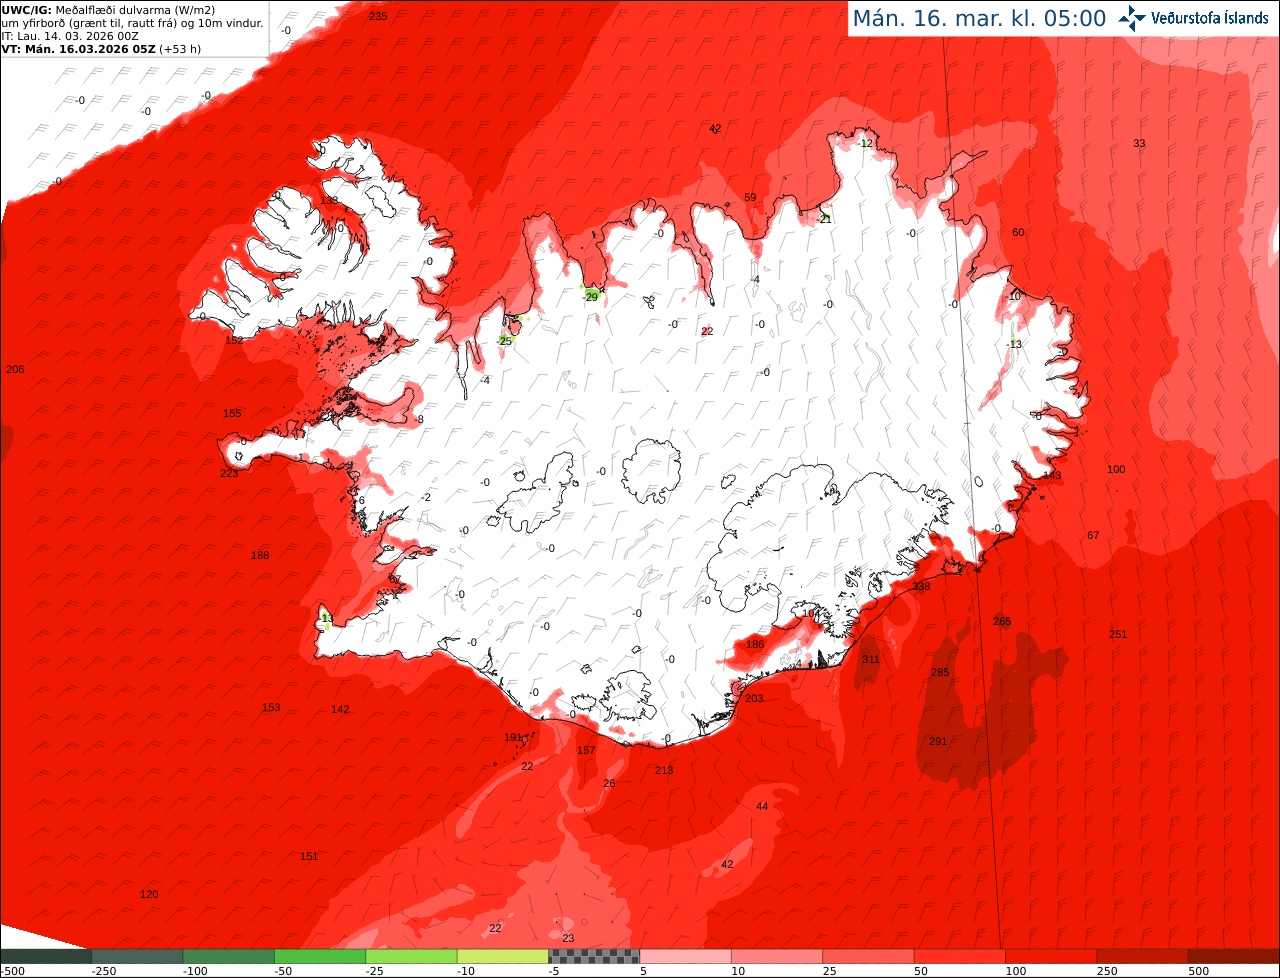
Task: Click the map value -12
Action: tap(865, 144)
